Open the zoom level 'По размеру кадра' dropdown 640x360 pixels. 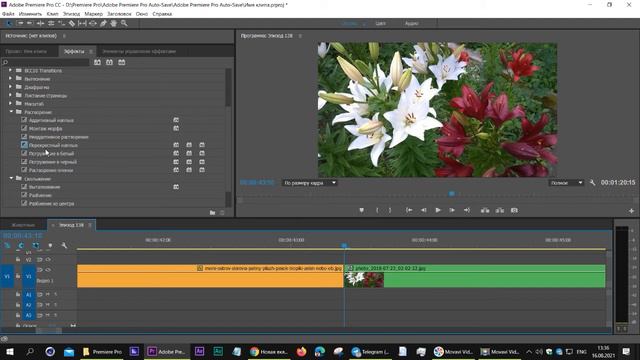coord(309,183)
